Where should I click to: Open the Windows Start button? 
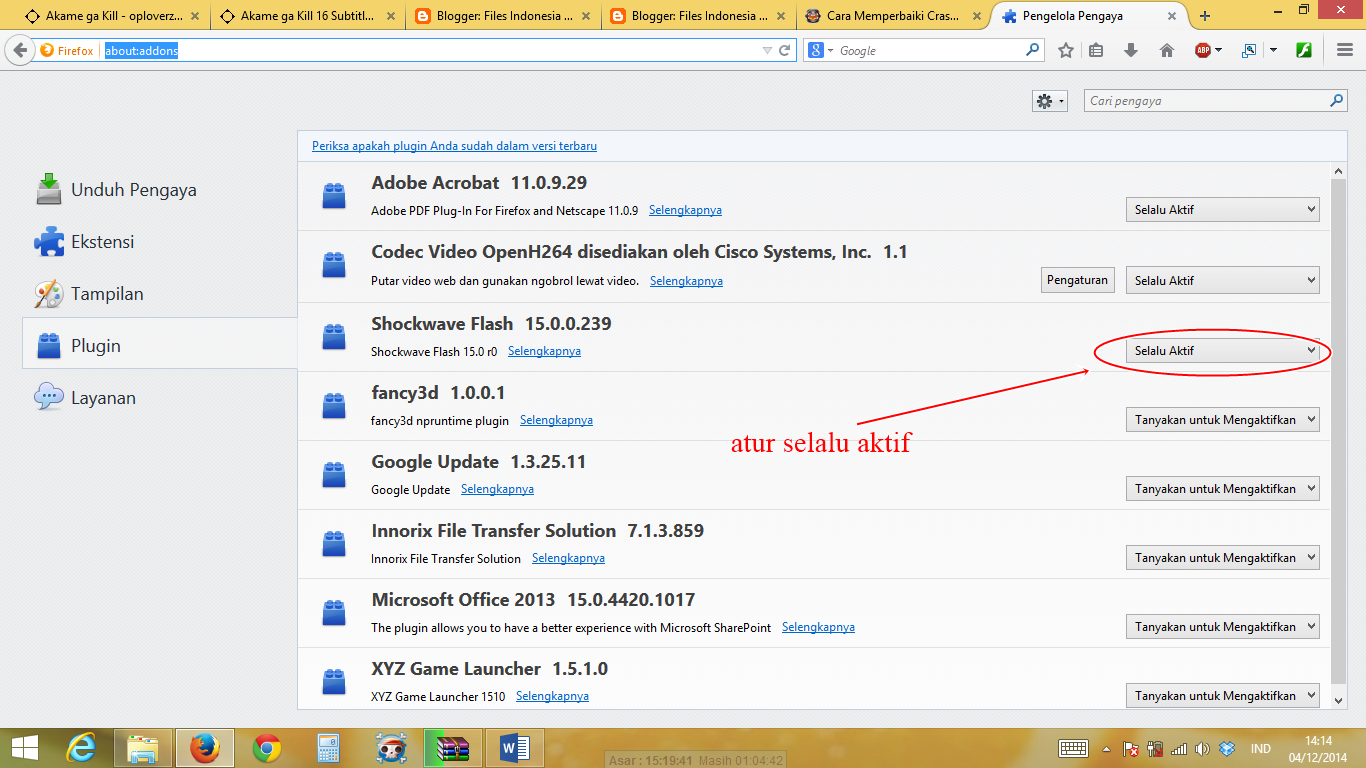click(25, 748)
